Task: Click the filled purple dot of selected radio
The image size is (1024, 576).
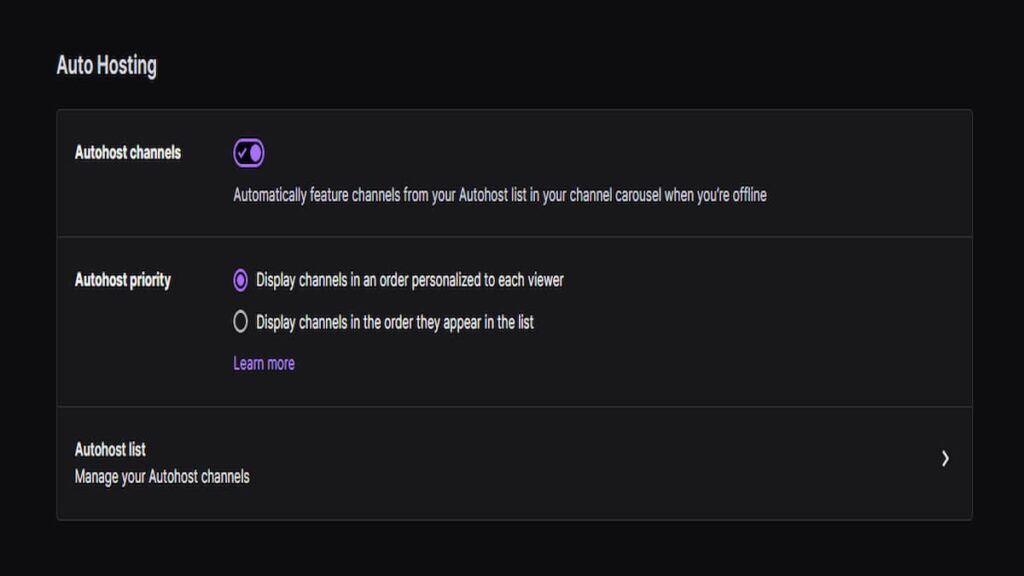Action: 240,280
